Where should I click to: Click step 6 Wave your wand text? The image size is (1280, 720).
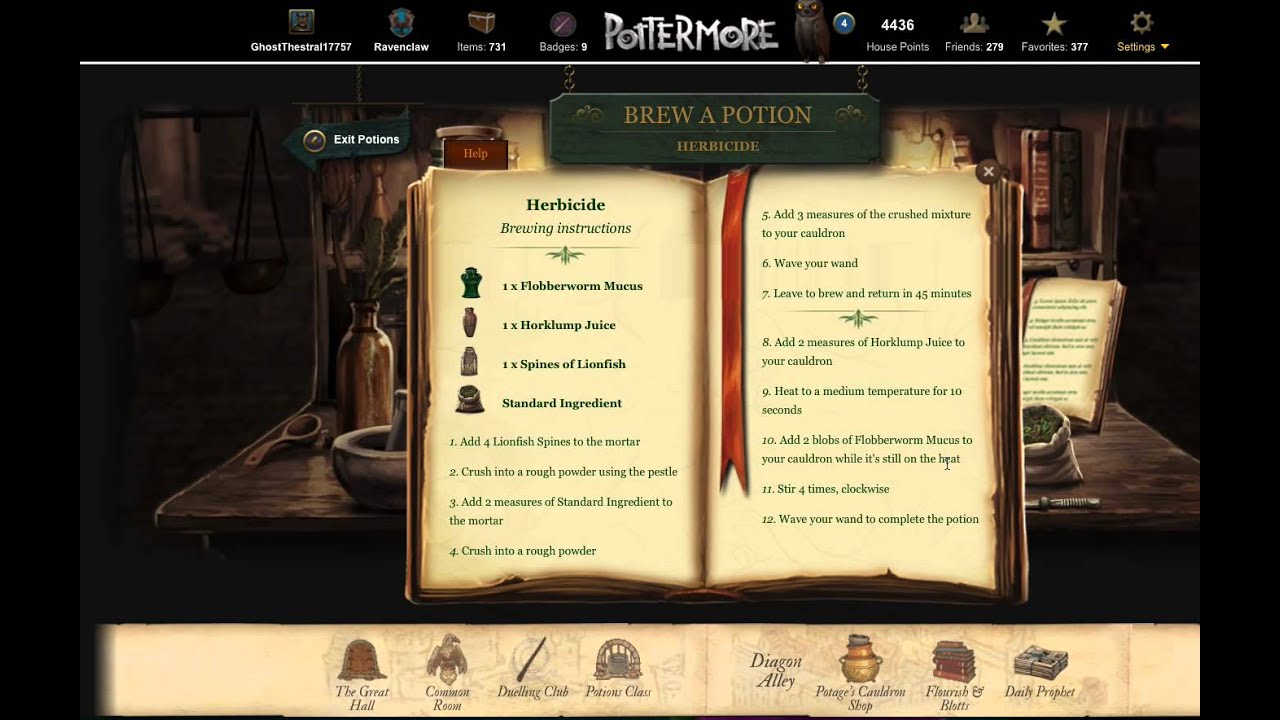click(810, 264)
